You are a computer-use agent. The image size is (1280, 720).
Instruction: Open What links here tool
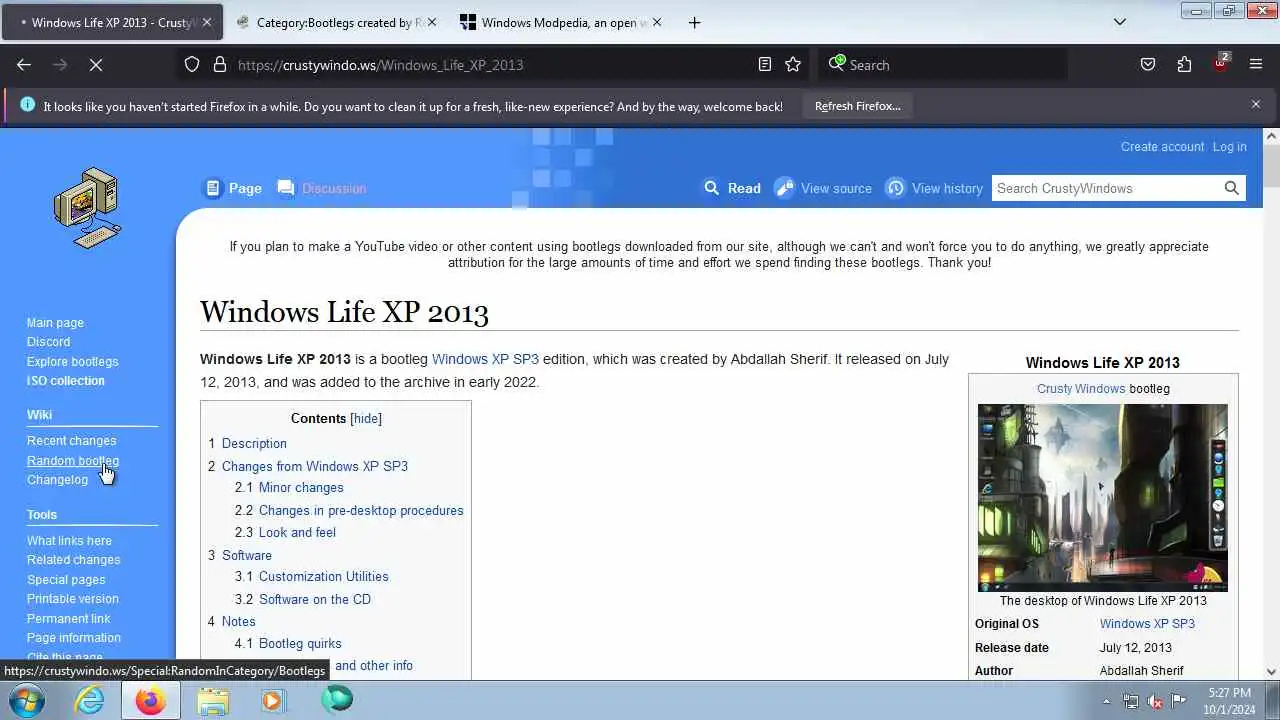(x=69, y=541)
